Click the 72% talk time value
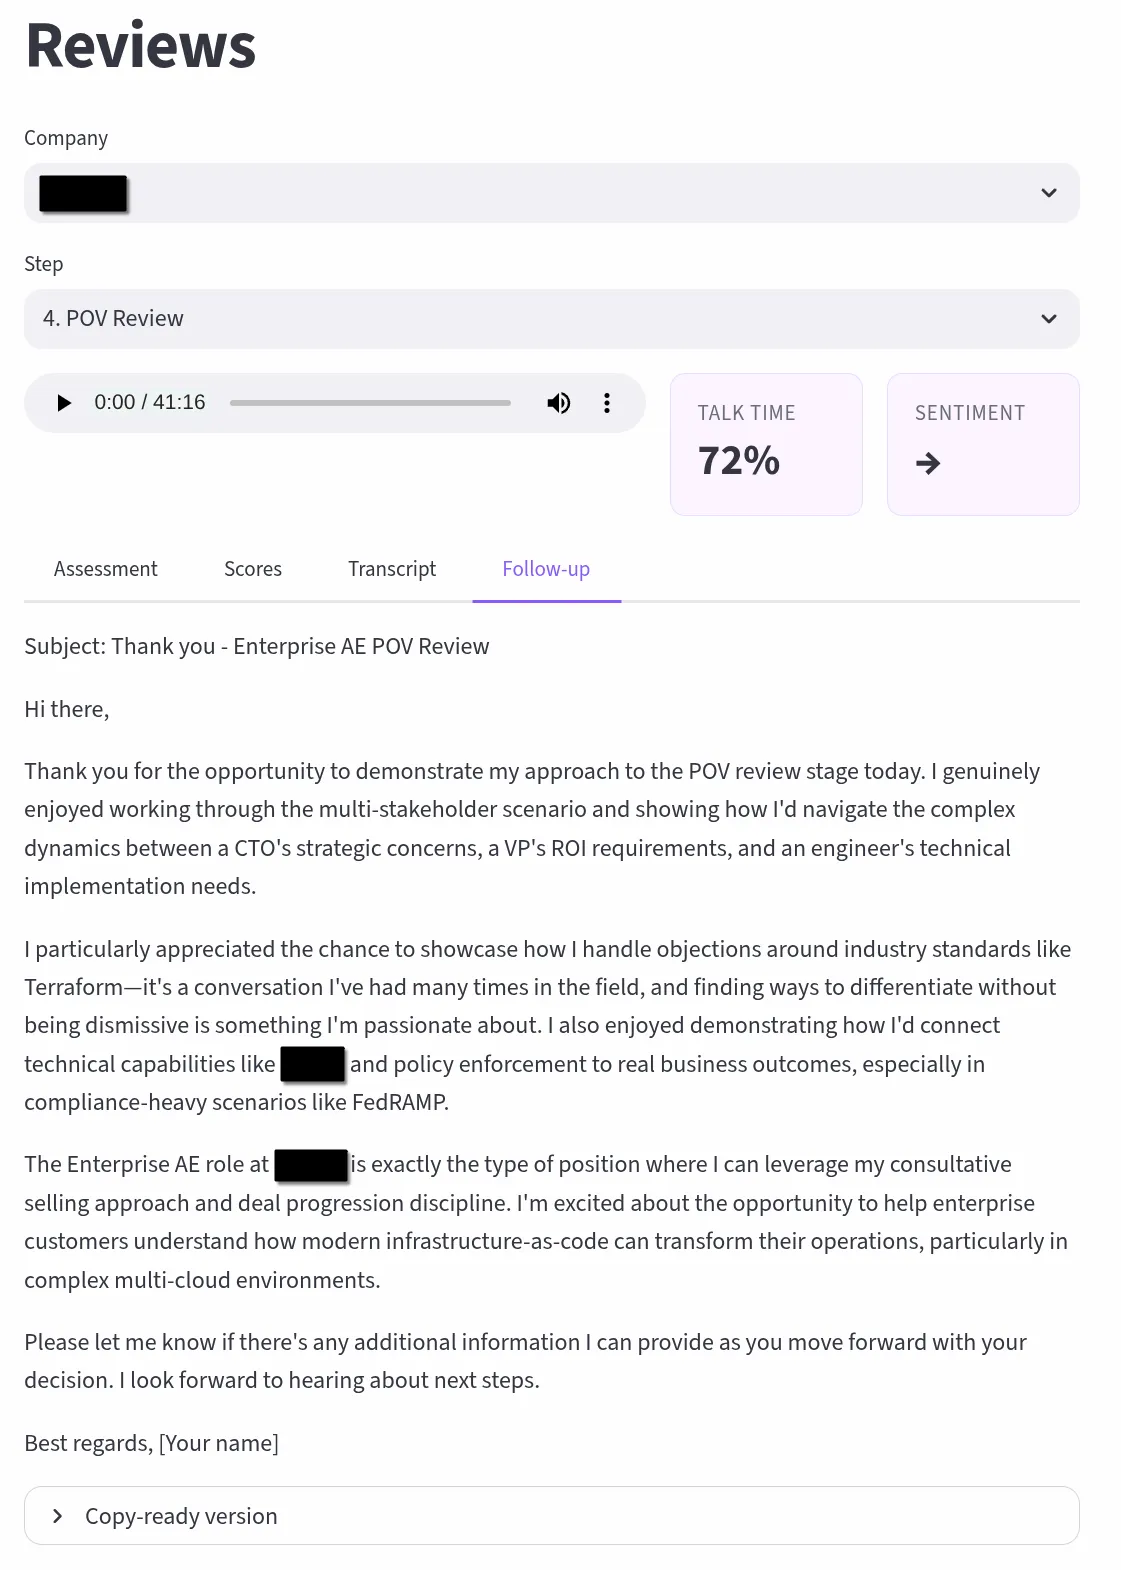 (x=738, y=461)
